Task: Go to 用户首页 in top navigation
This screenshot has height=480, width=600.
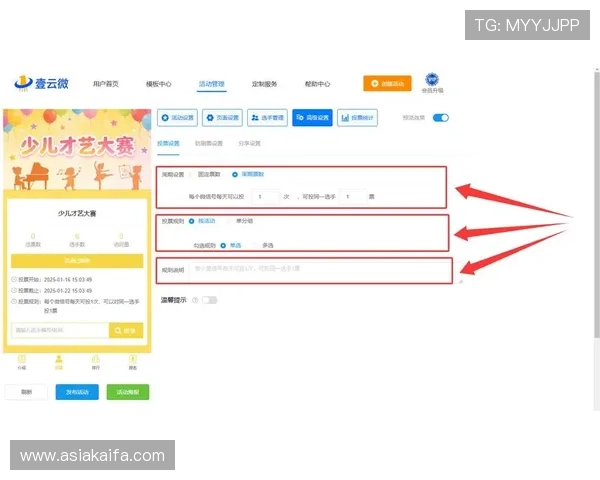Action: [x=106, y=84]
